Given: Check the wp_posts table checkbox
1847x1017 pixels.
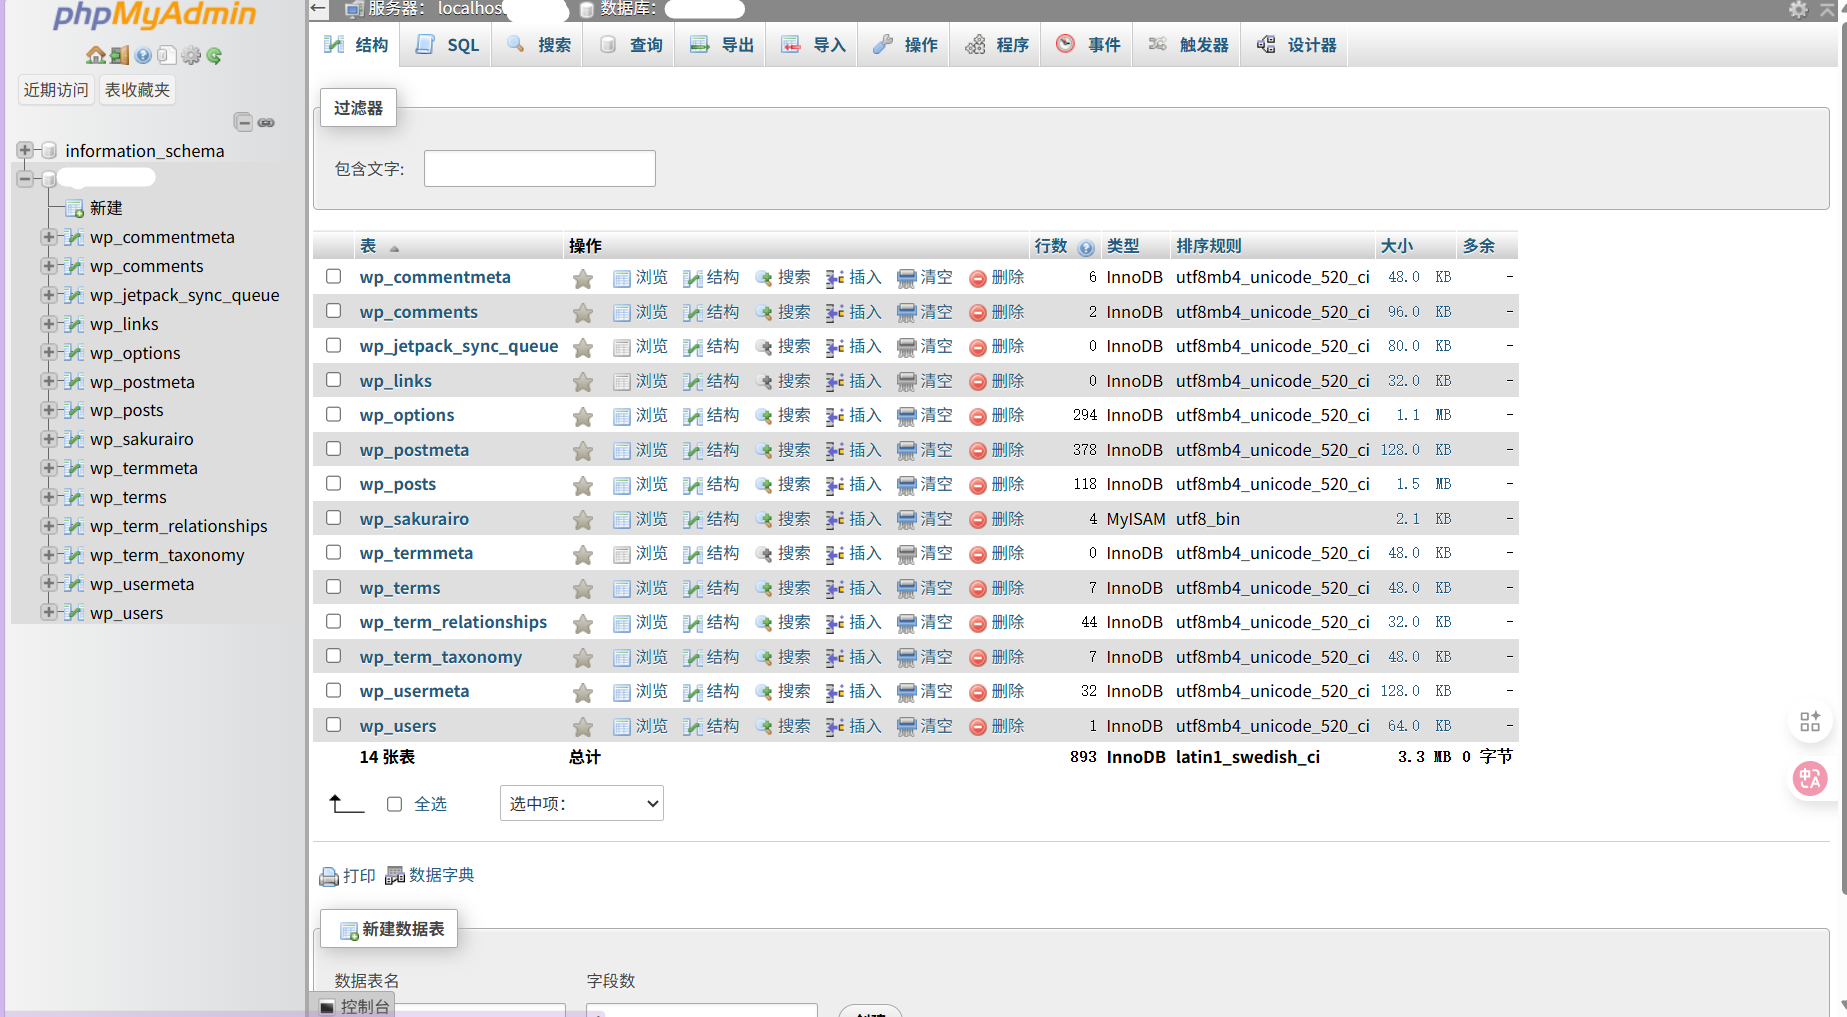Looking at the screenshot, I should click(334, 484).
